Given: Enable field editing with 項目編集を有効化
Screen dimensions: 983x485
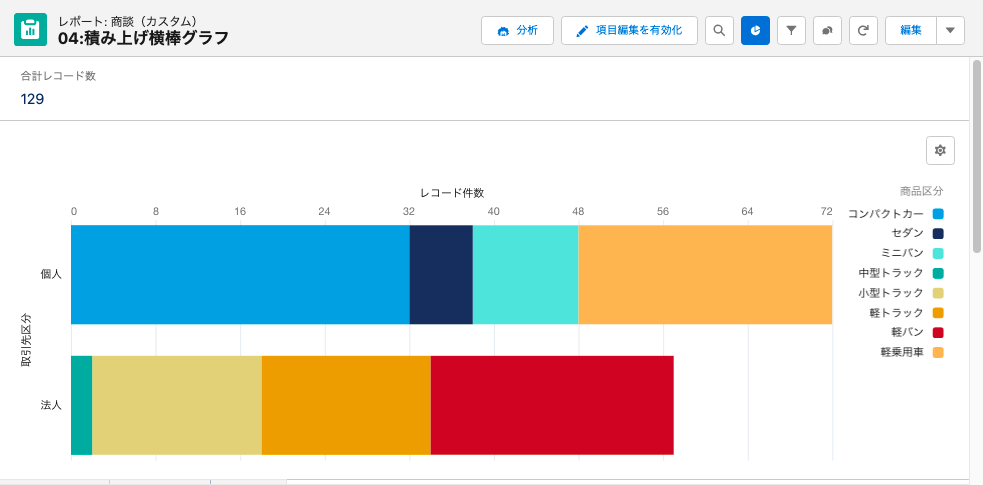Looking at the screenshot, I should 629,30.
